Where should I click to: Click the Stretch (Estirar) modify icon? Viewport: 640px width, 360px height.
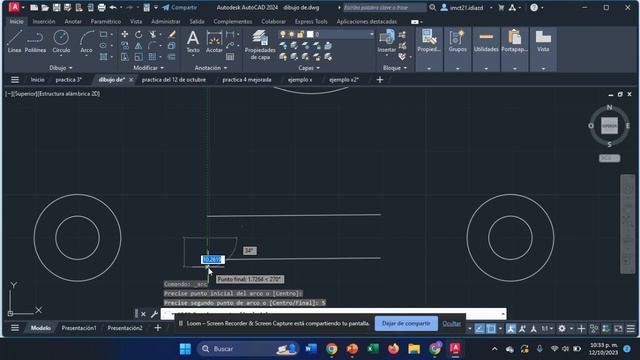click(x=124, y=57)
